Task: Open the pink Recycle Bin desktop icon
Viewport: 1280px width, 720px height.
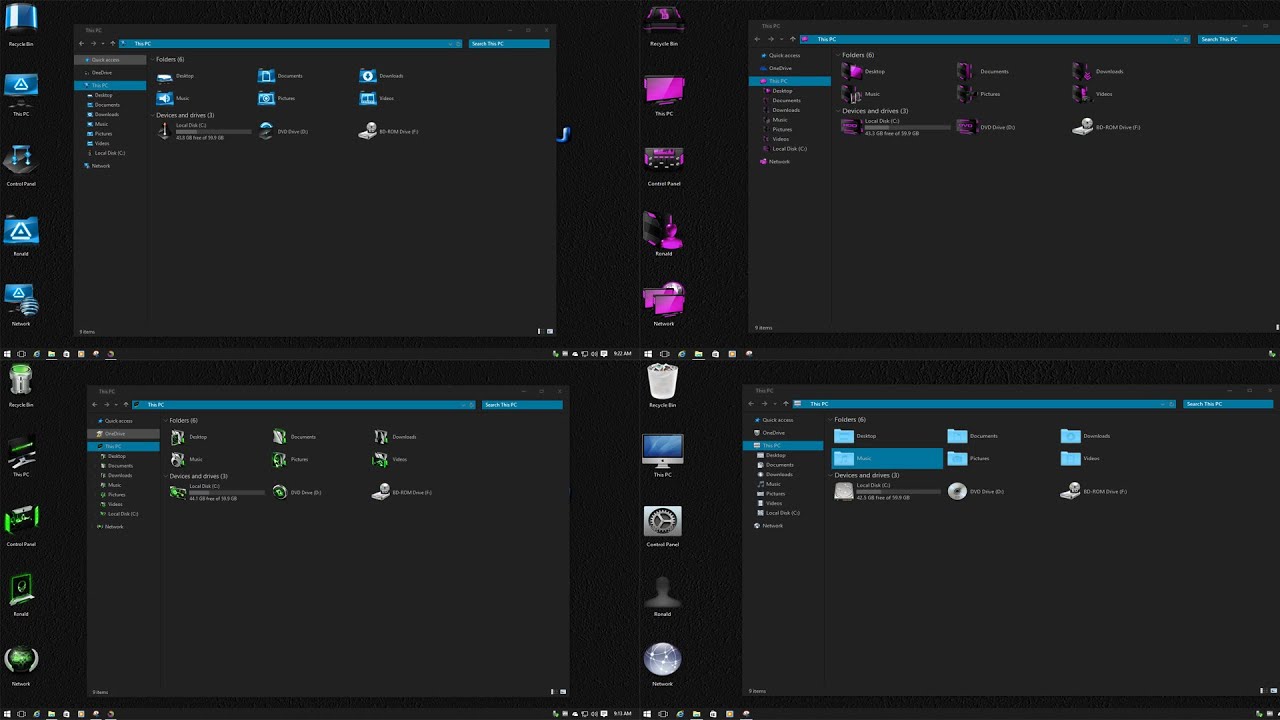Action: click(x=663, y=20)
